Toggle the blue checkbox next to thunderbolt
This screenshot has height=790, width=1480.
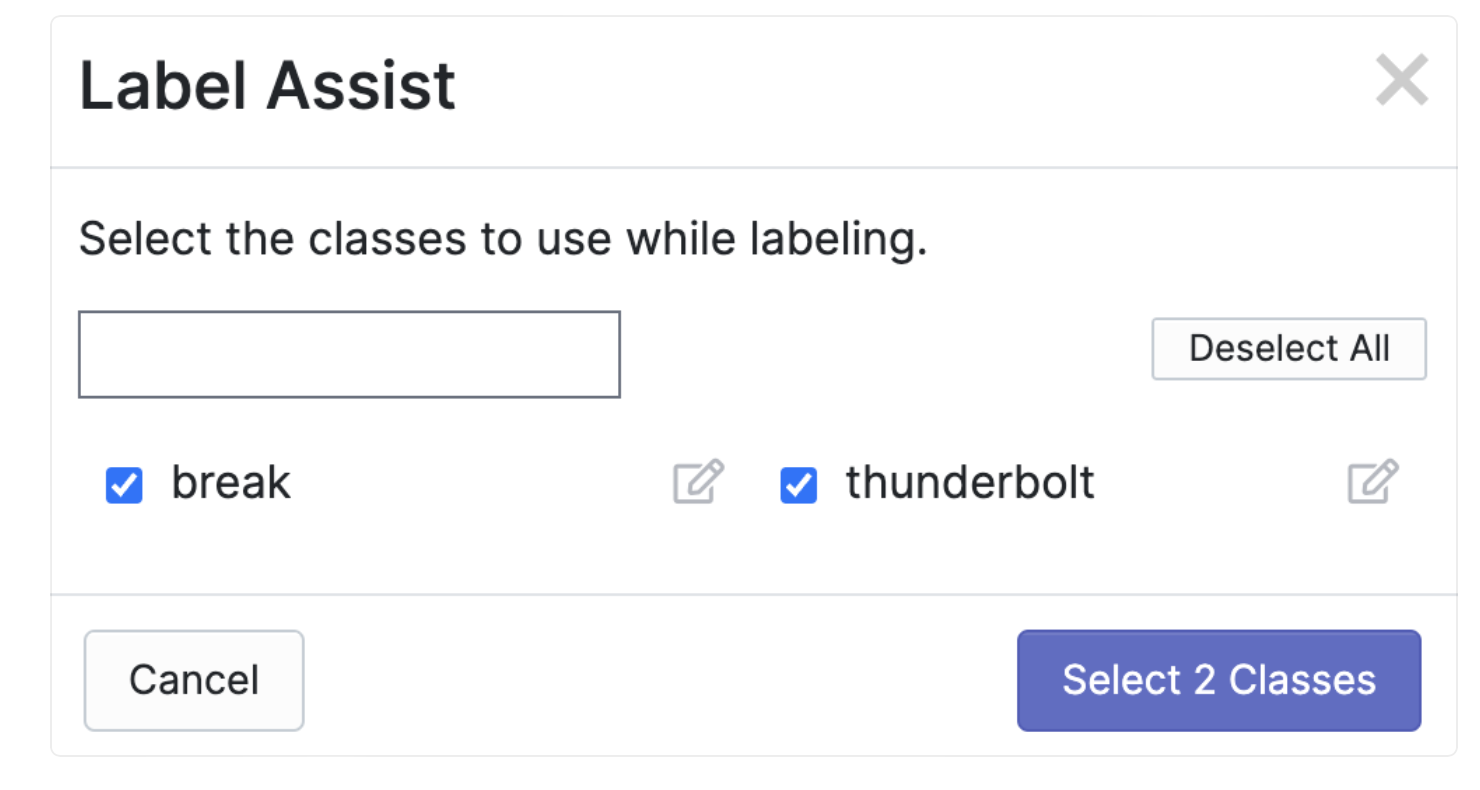(x=798, y=486)
